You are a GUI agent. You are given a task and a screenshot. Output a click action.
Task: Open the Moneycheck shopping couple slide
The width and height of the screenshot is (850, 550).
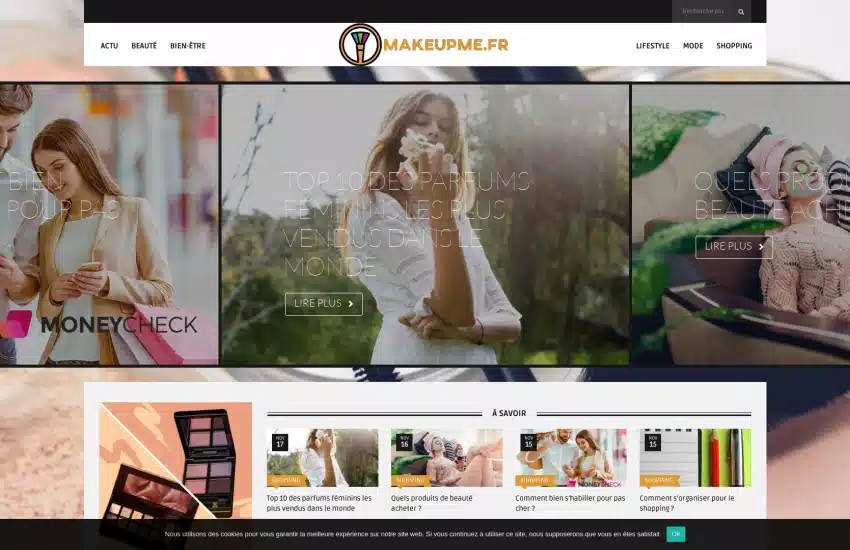point(109,224)
